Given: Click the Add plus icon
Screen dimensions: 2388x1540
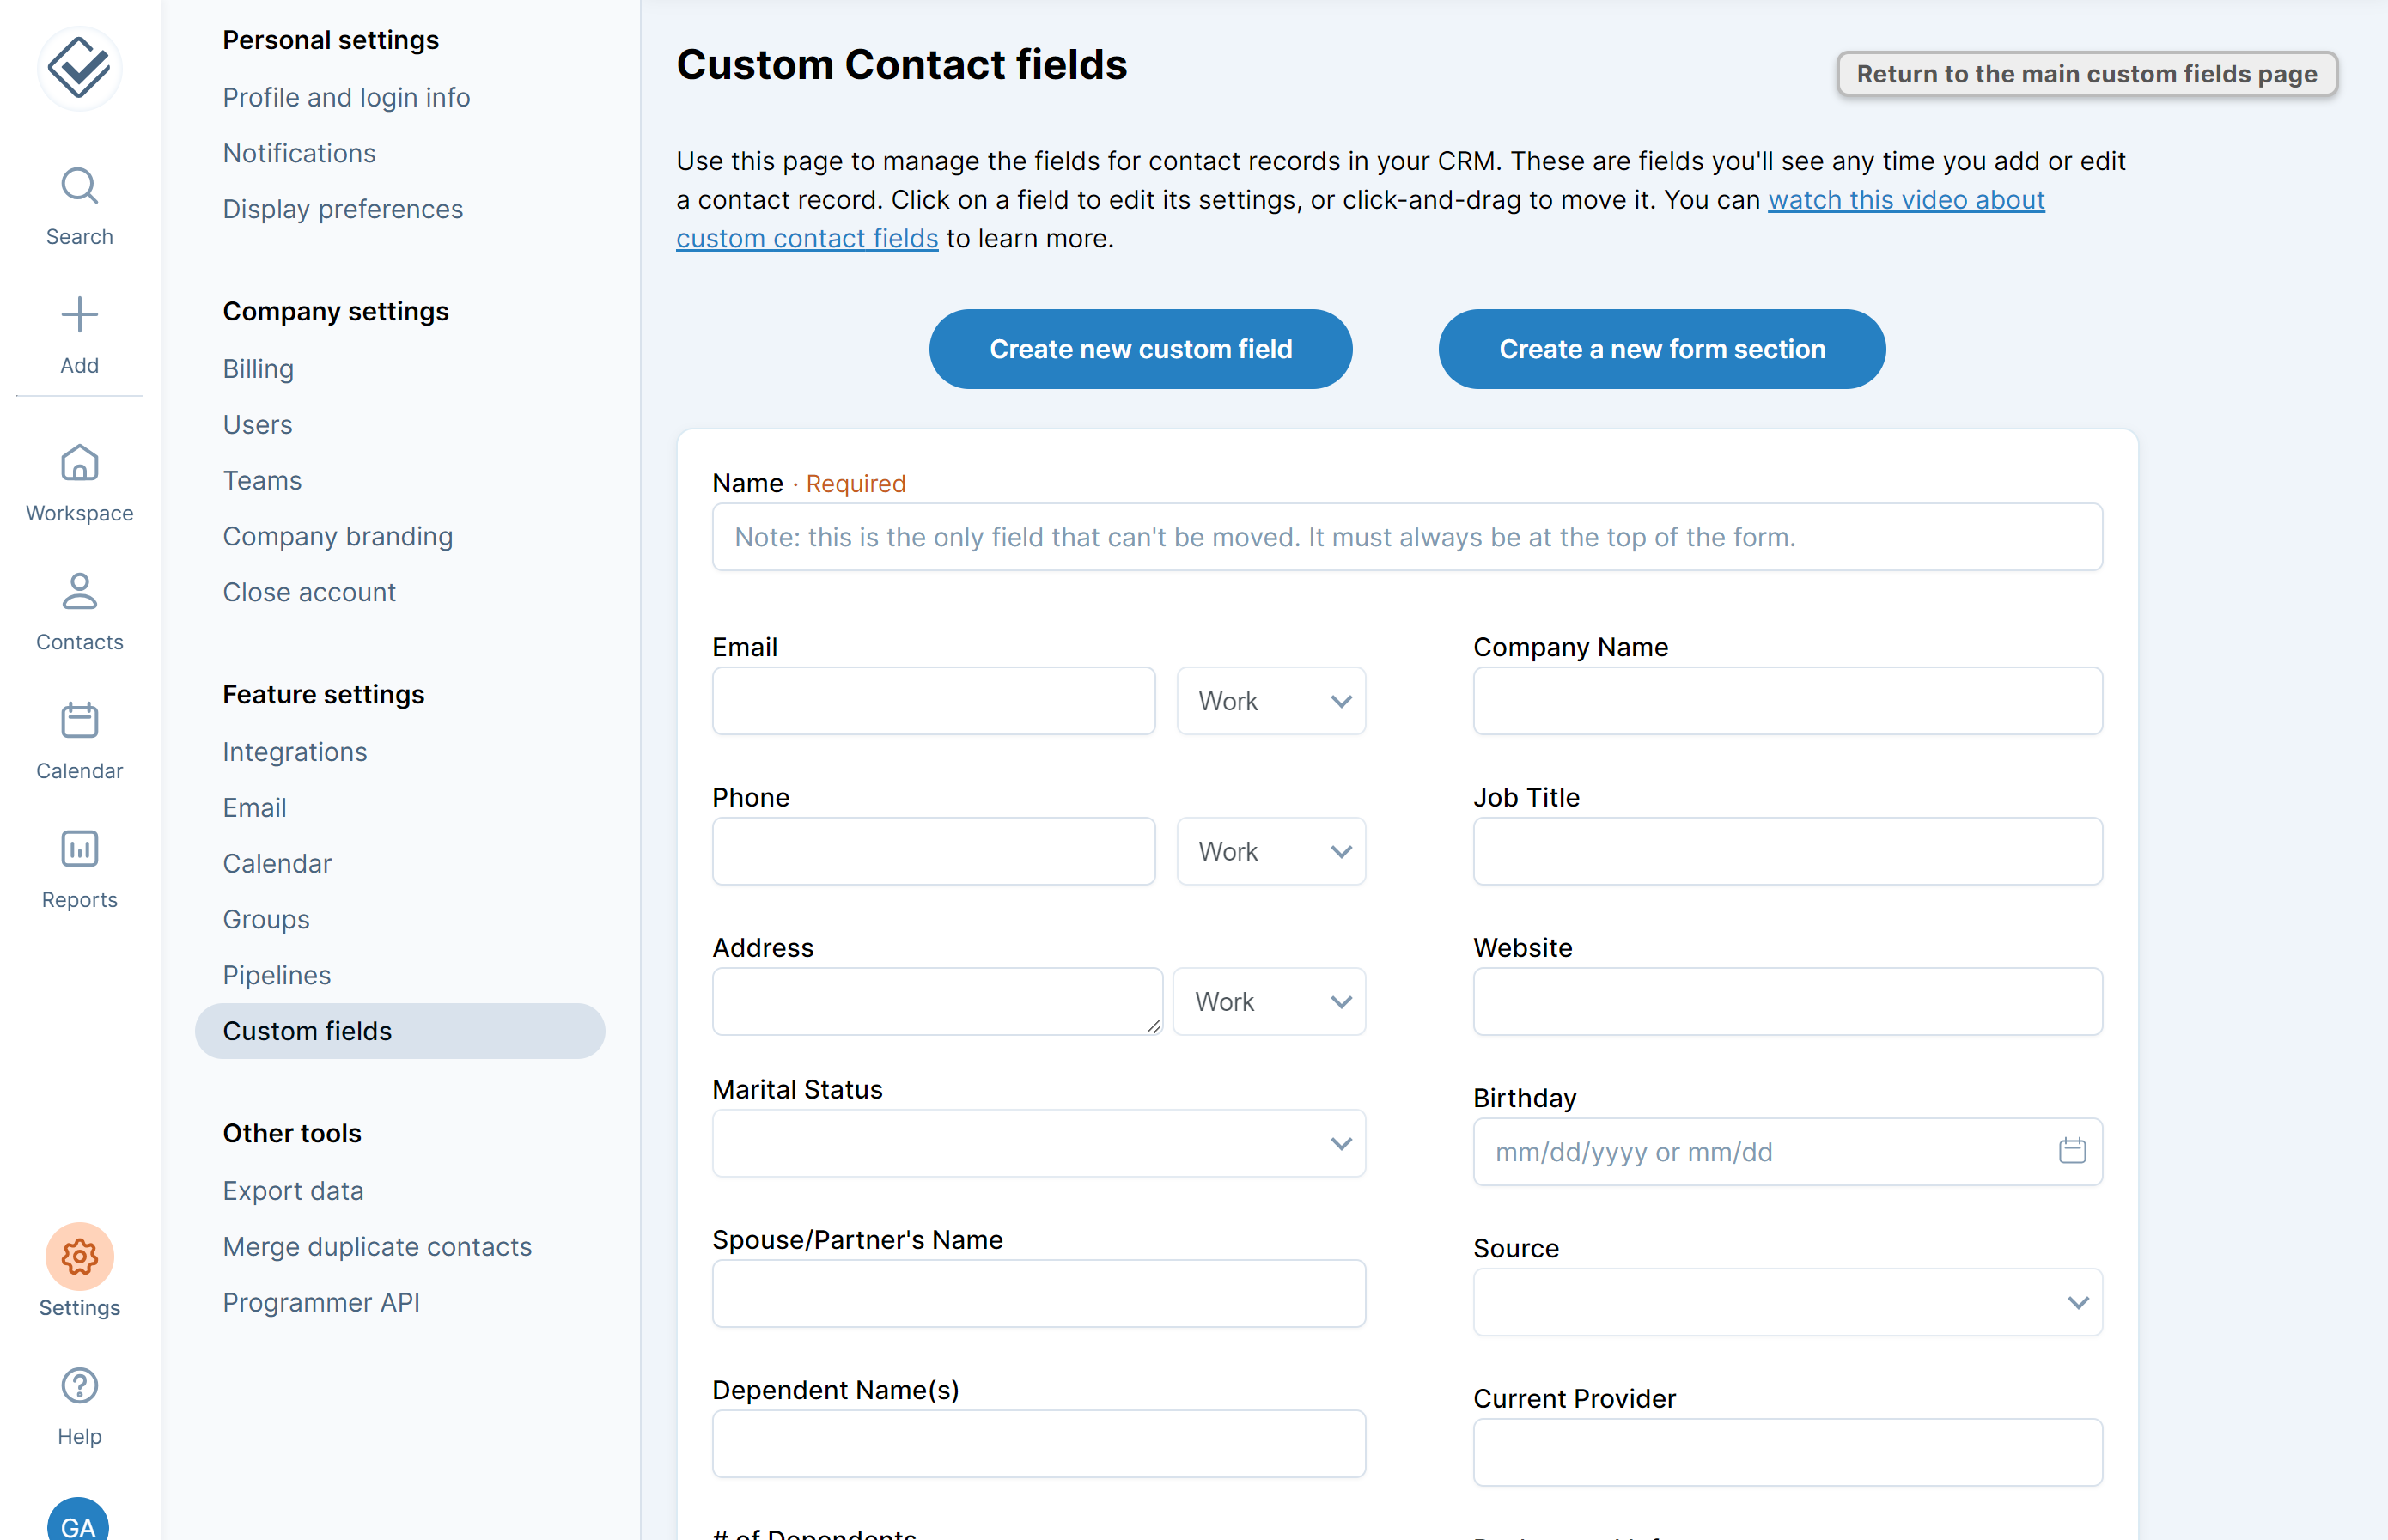Looking at the screenshot, I should click(79, 316).
